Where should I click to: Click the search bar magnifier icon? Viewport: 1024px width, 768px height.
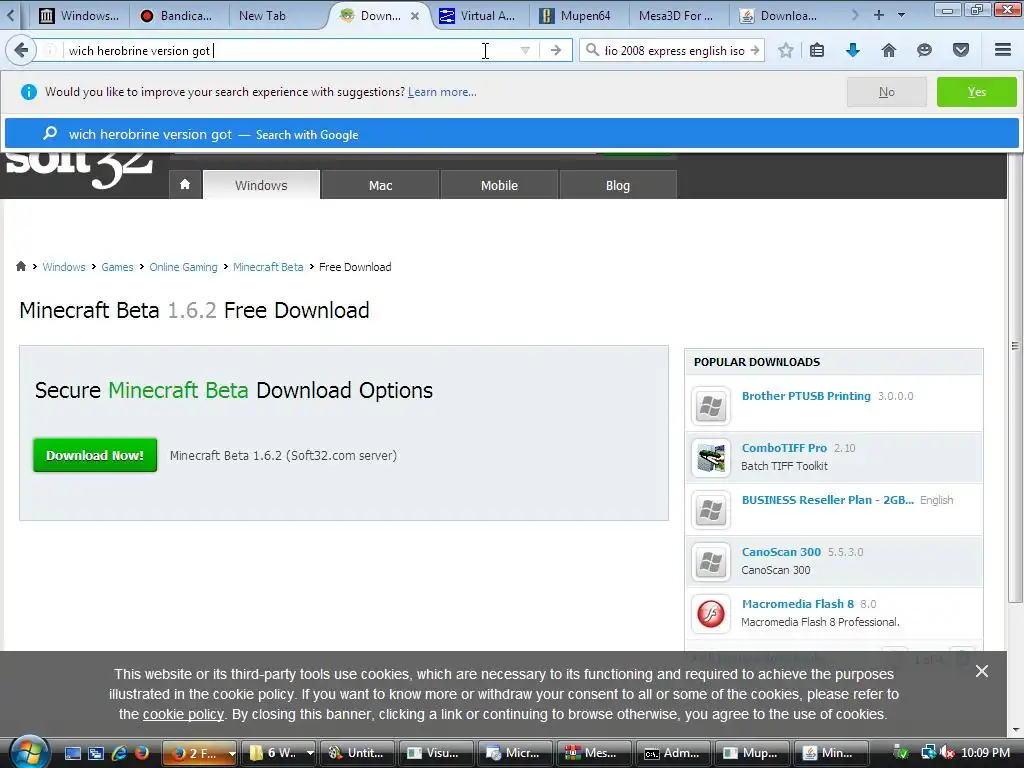592,50
